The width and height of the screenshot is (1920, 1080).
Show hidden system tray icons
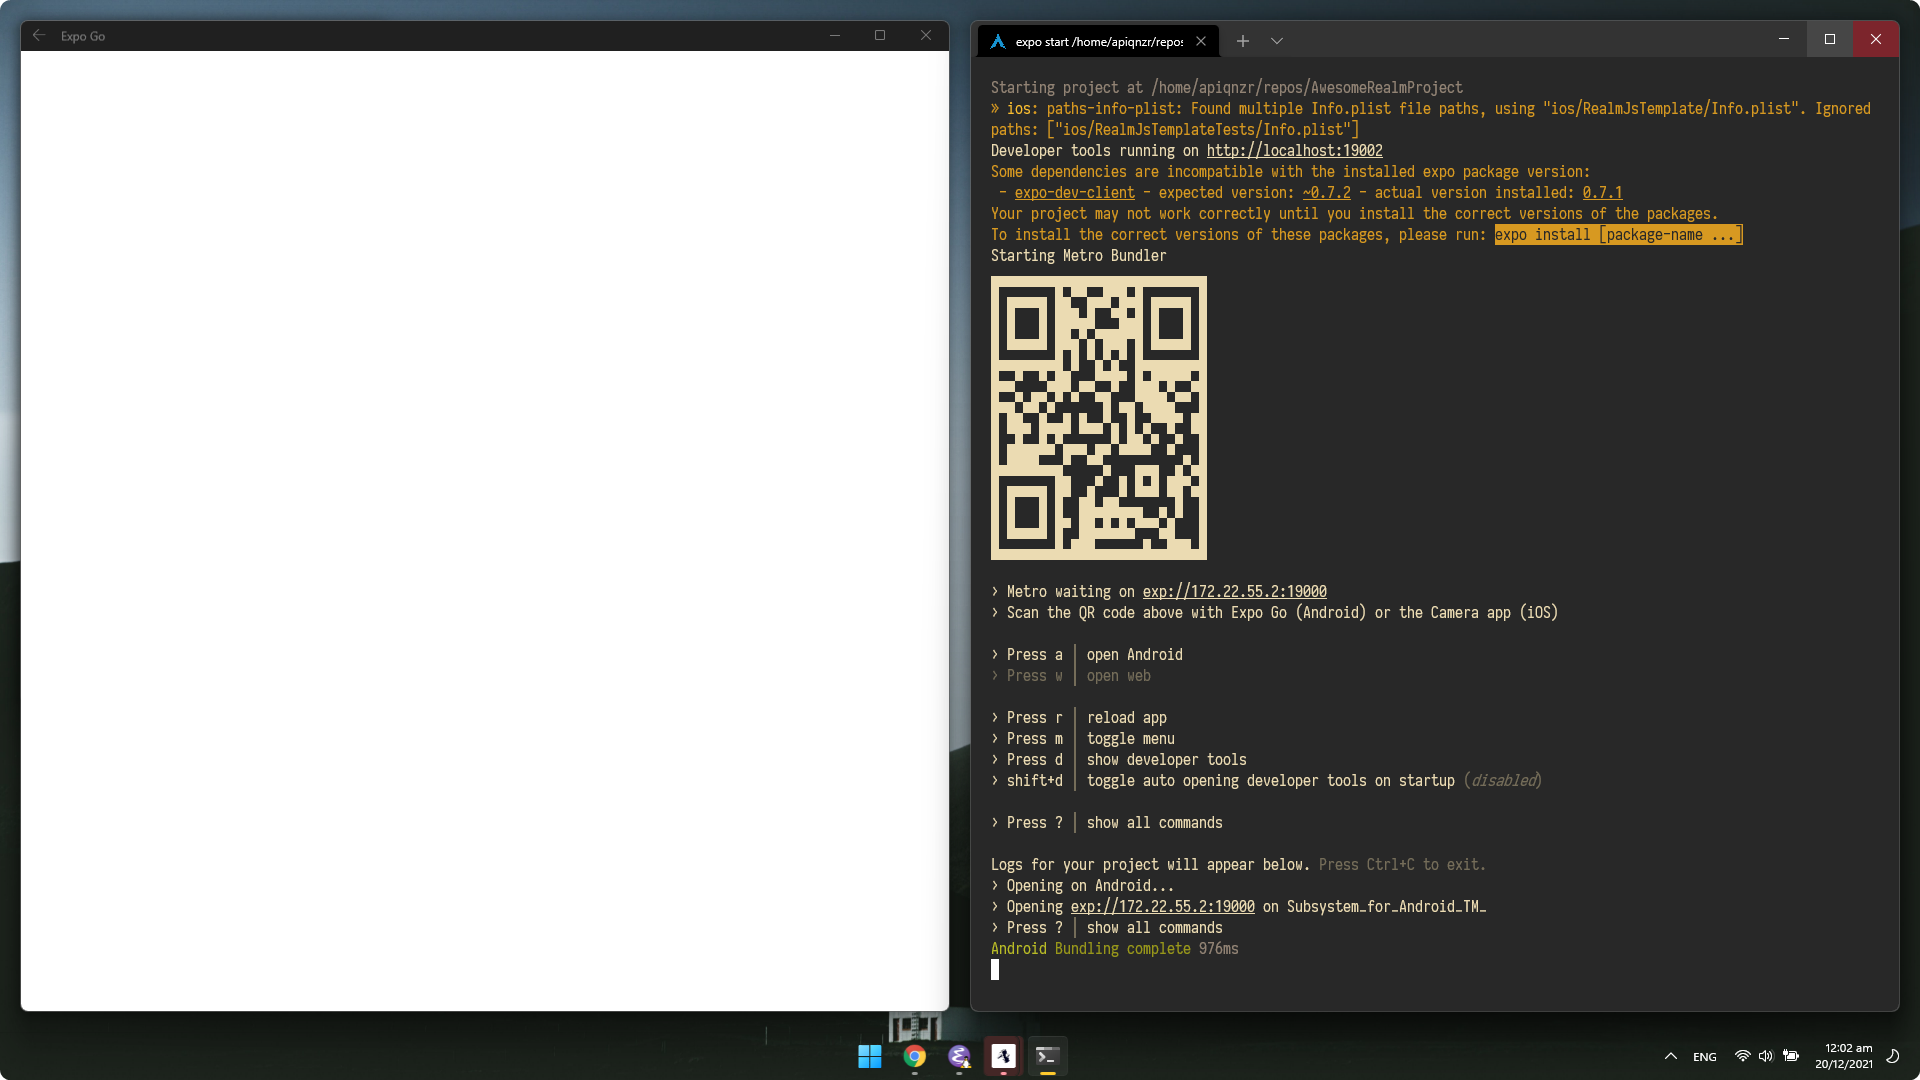click(x=1670, y=1056)
